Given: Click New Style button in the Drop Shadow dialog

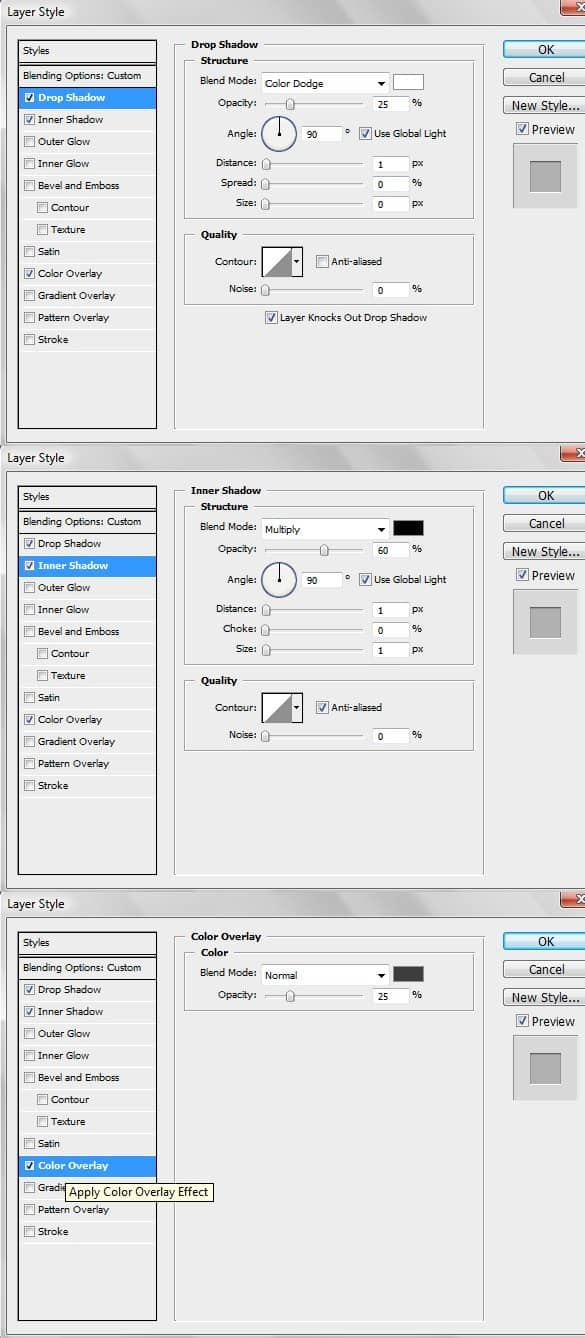Looking at the screenshot, I should click(544, 105).
